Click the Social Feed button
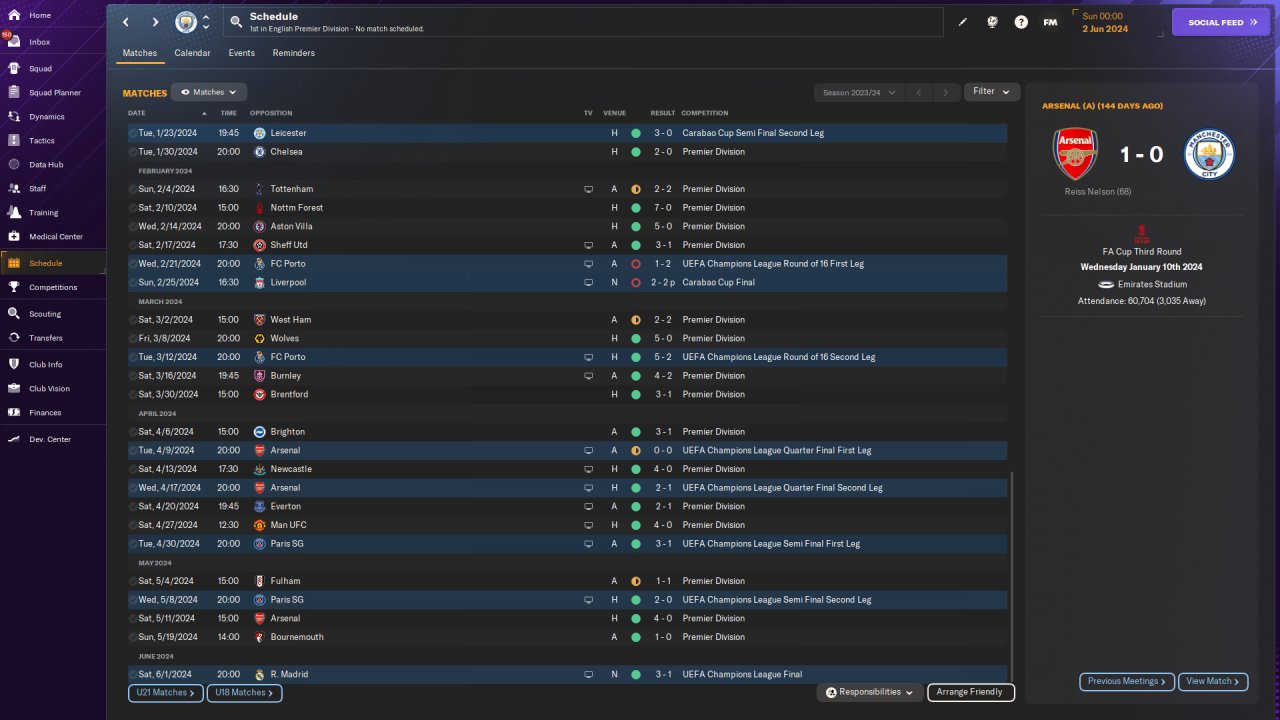Image resolution: width=1280 pixels, height=720 pixels. coord(1220,22)
